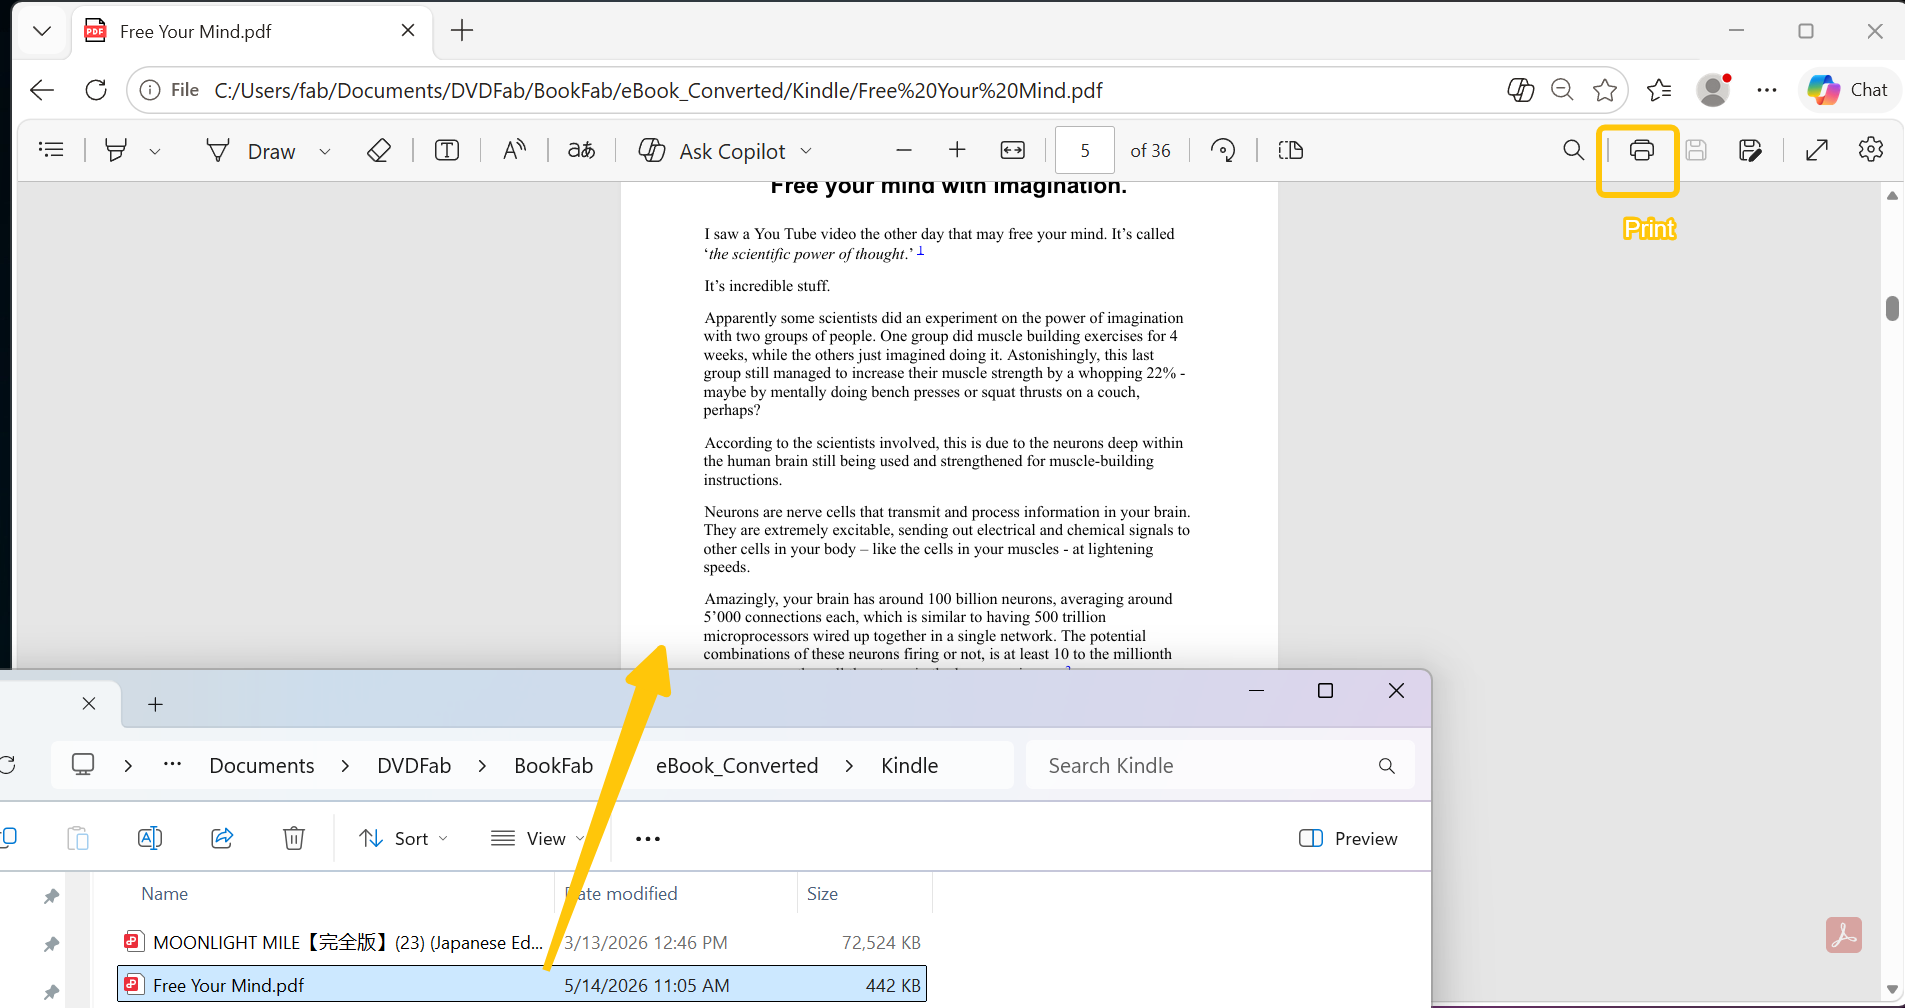This screenshot has height=1008, width=1905.
Task: Open Find in PDF search
Action: click(x=1573, y=150)
